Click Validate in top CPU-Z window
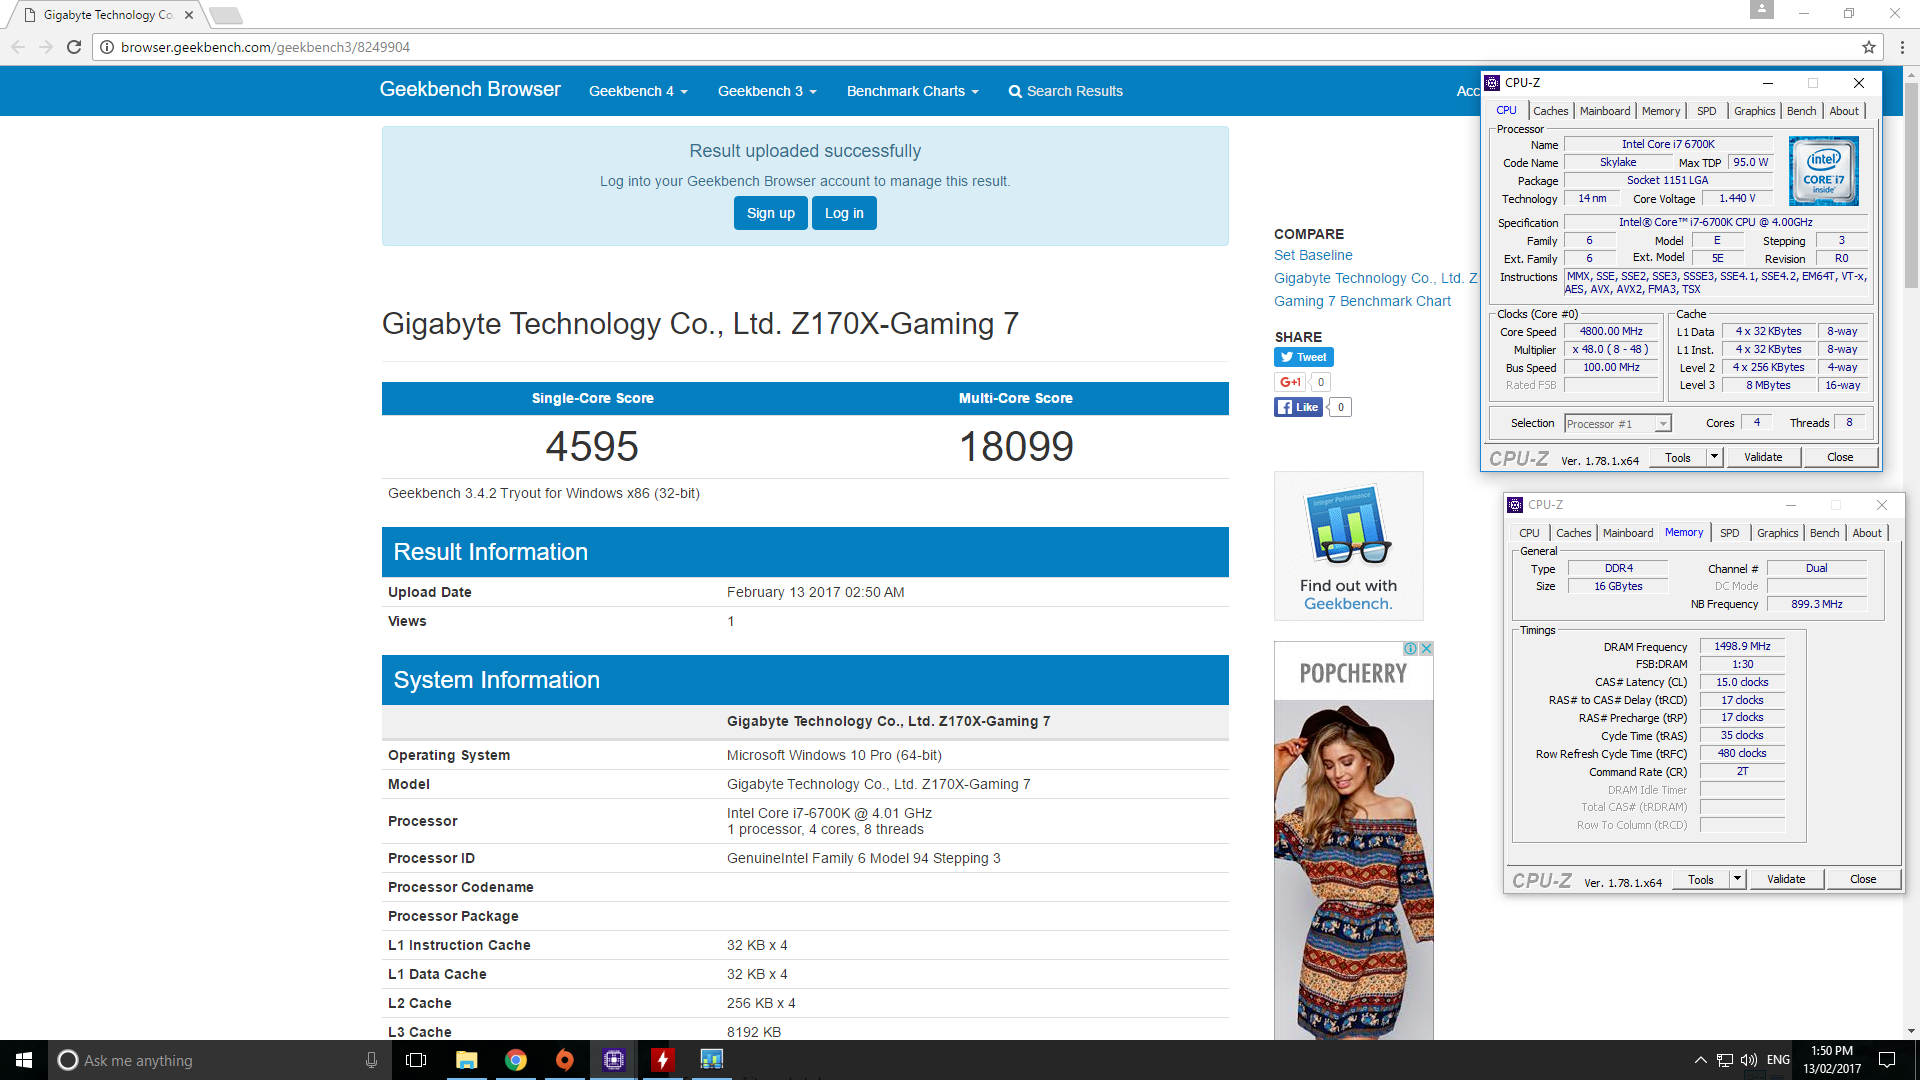 1763,457
